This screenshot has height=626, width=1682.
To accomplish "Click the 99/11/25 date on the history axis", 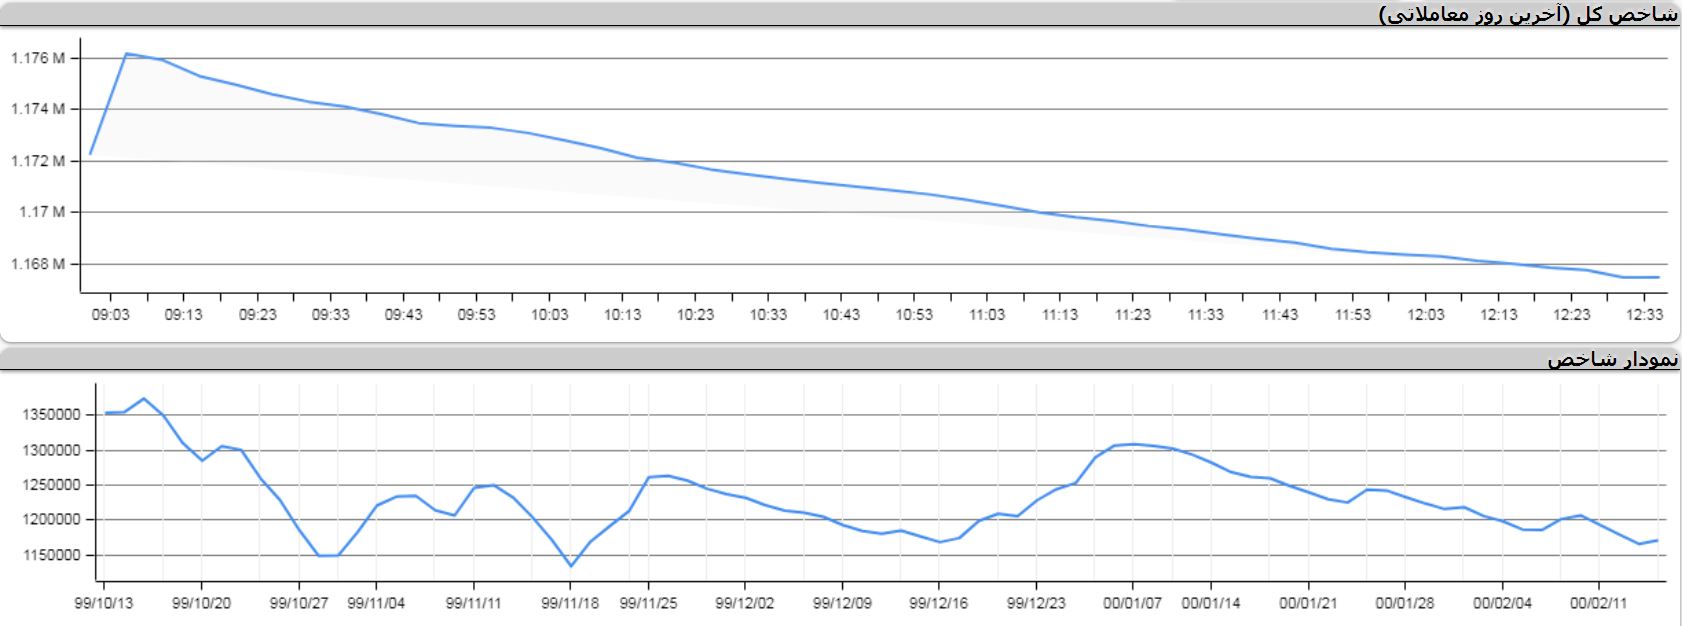I will (648, 603).
